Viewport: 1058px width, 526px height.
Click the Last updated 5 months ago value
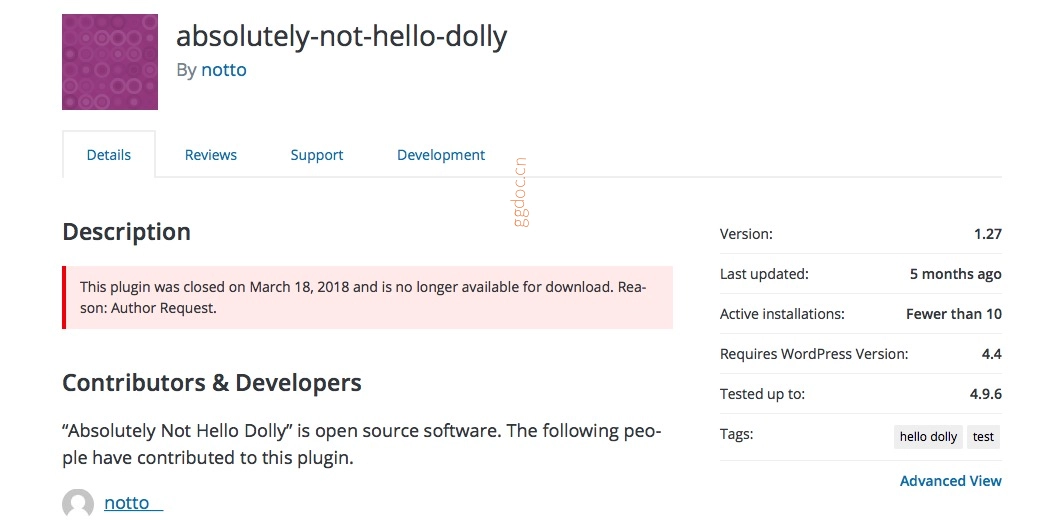pos(955,274)
